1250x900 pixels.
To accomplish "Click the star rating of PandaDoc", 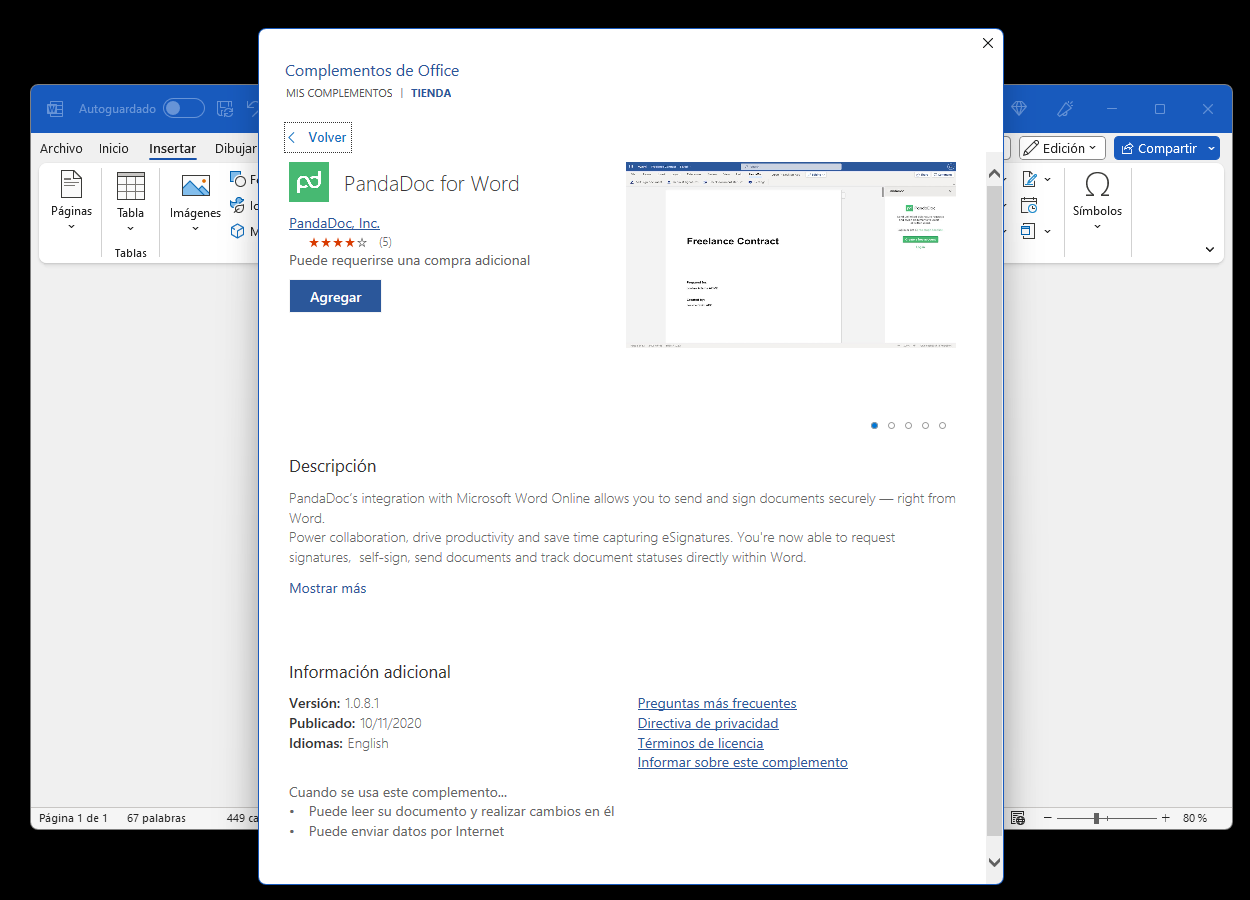I will [338, 242].
